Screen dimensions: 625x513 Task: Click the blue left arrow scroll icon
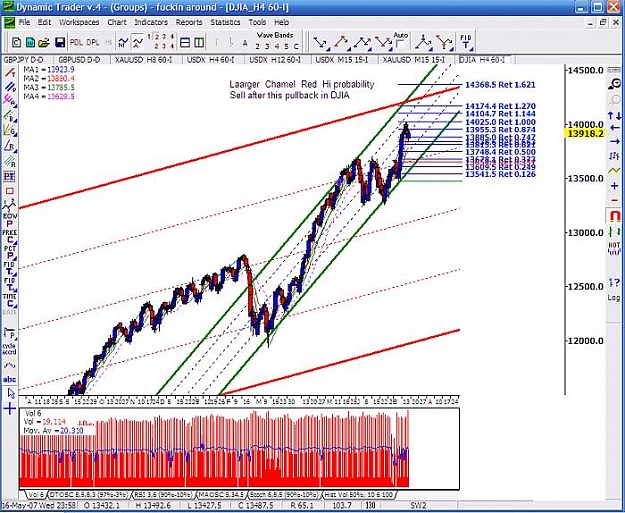point(614,128)
